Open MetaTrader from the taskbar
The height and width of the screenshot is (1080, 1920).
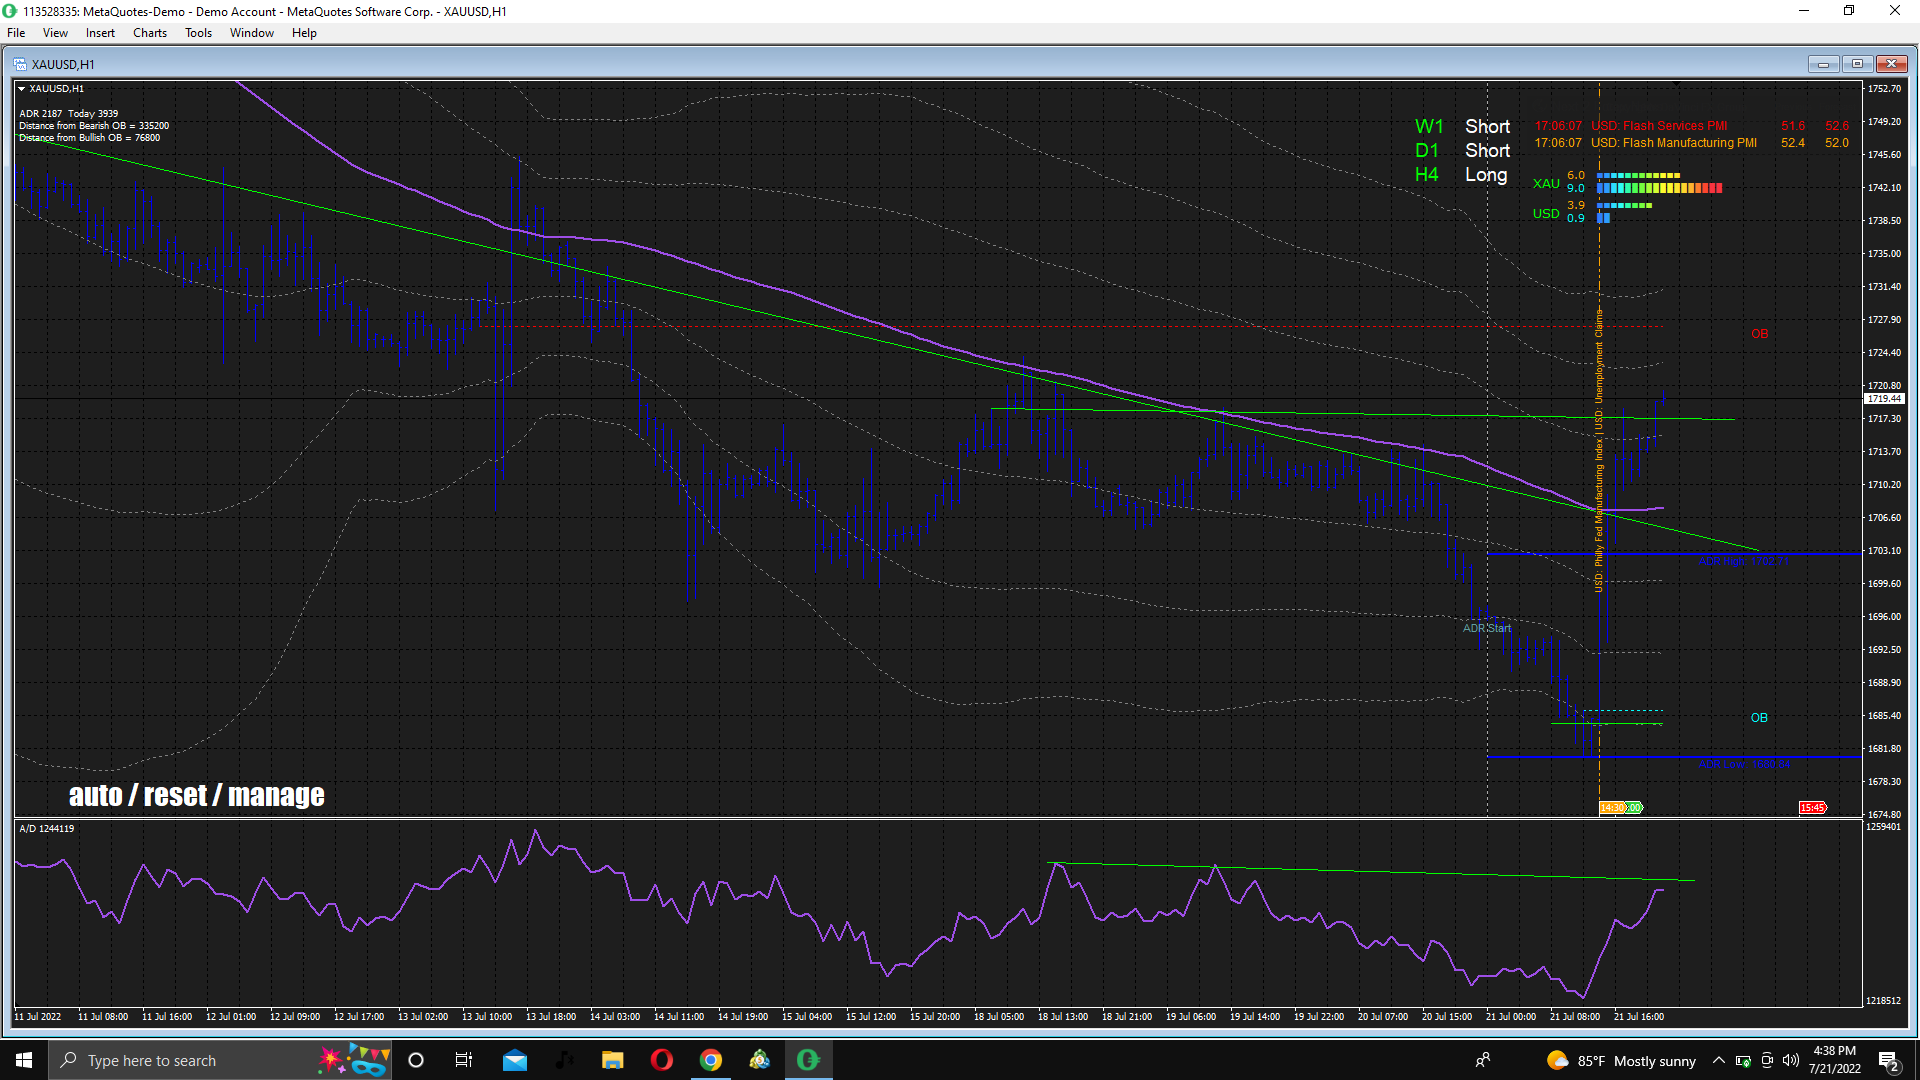pyautogui.click(x=808, y=1060)
